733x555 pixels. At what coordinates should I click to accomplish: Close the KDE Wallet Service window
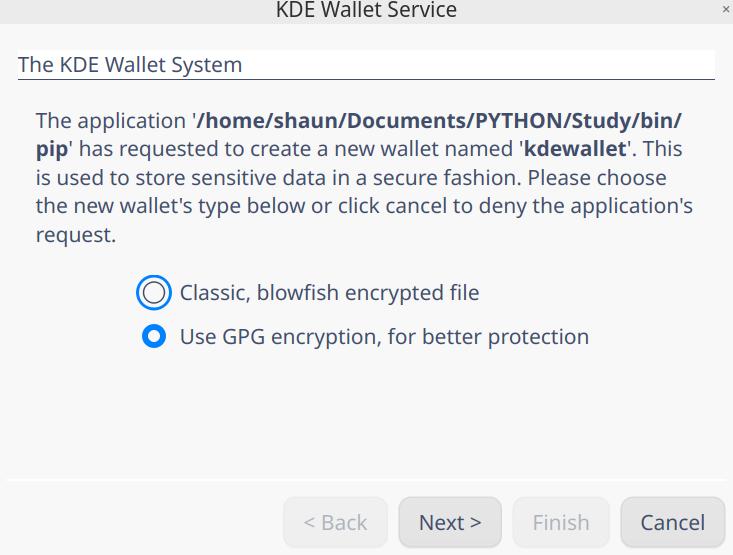point(726,9)
